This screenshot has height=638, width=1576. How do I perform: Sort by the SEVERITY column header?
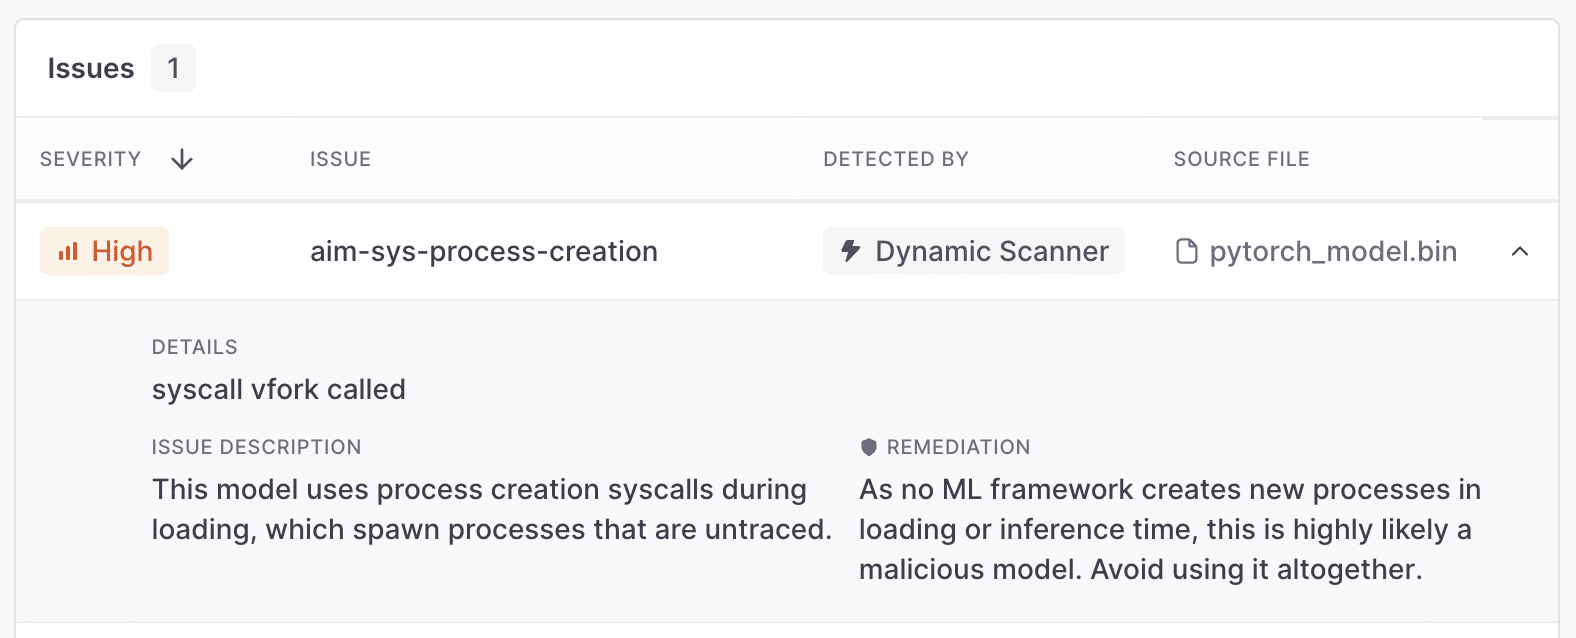[91, 160]
